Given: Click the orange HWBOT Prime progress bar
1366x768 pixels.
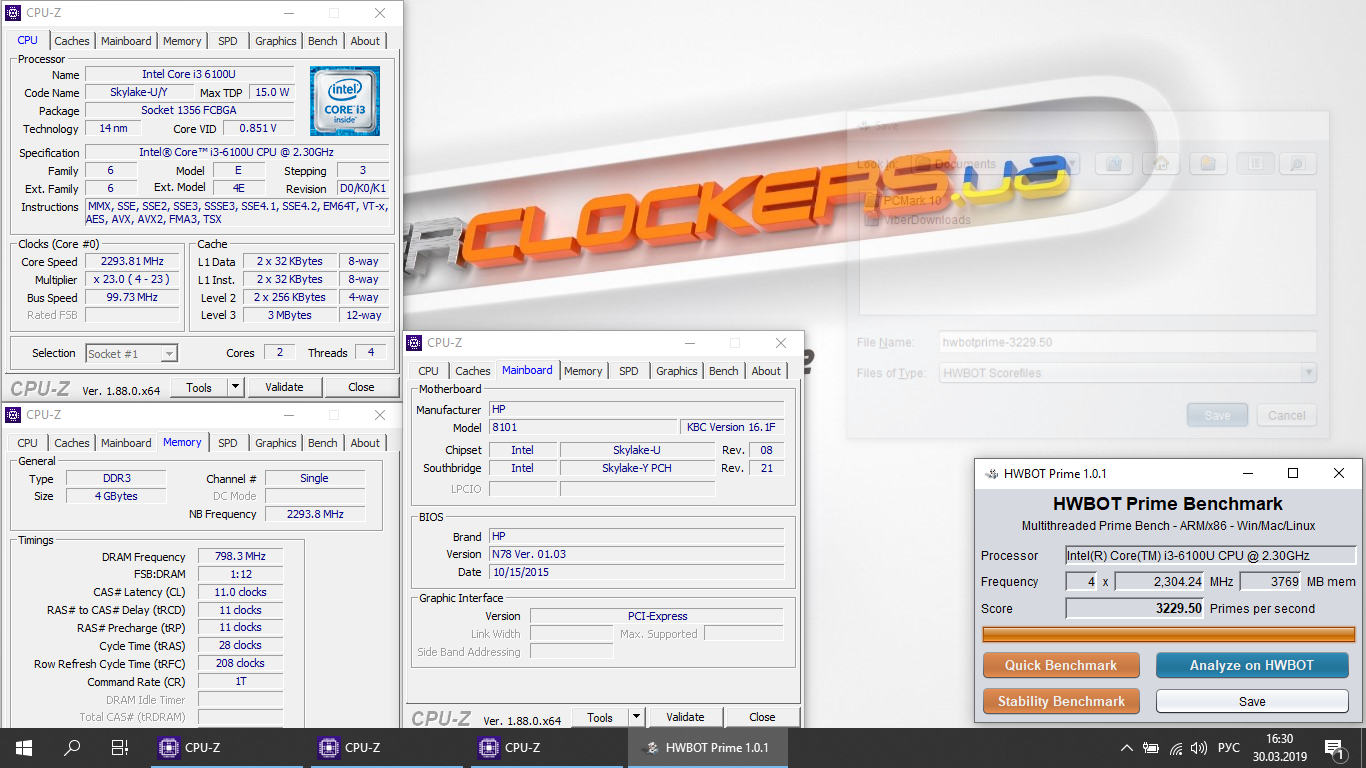Looking at the screenshot, I should 1169,634.
